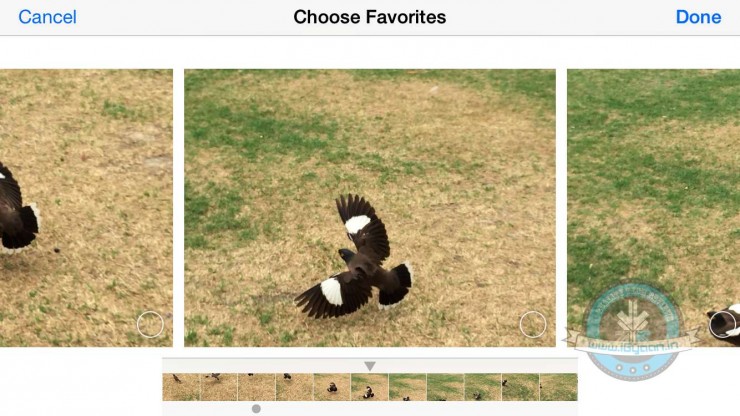Pick the fourth filmstrip thumbnail
Screen dimensions: 740x416
(294, 387)
